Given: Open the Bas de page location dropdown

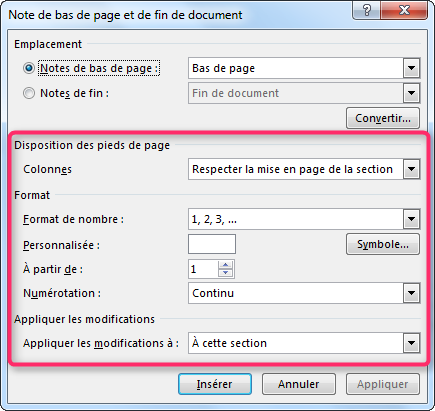Looking at the screenshot, I should tap(411, 68).
